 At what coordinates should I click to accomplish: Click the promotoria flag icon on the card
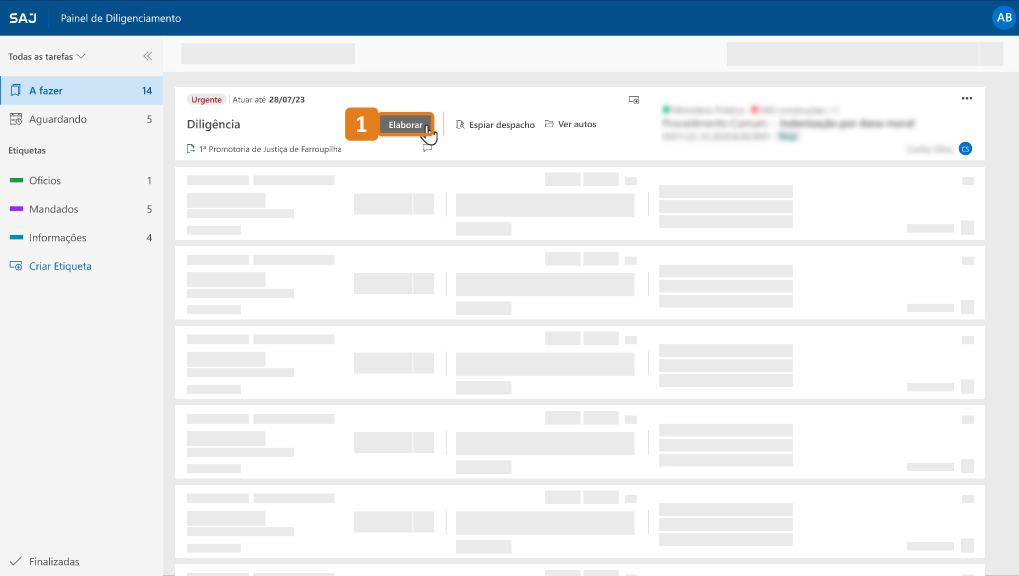click(192, 147)
